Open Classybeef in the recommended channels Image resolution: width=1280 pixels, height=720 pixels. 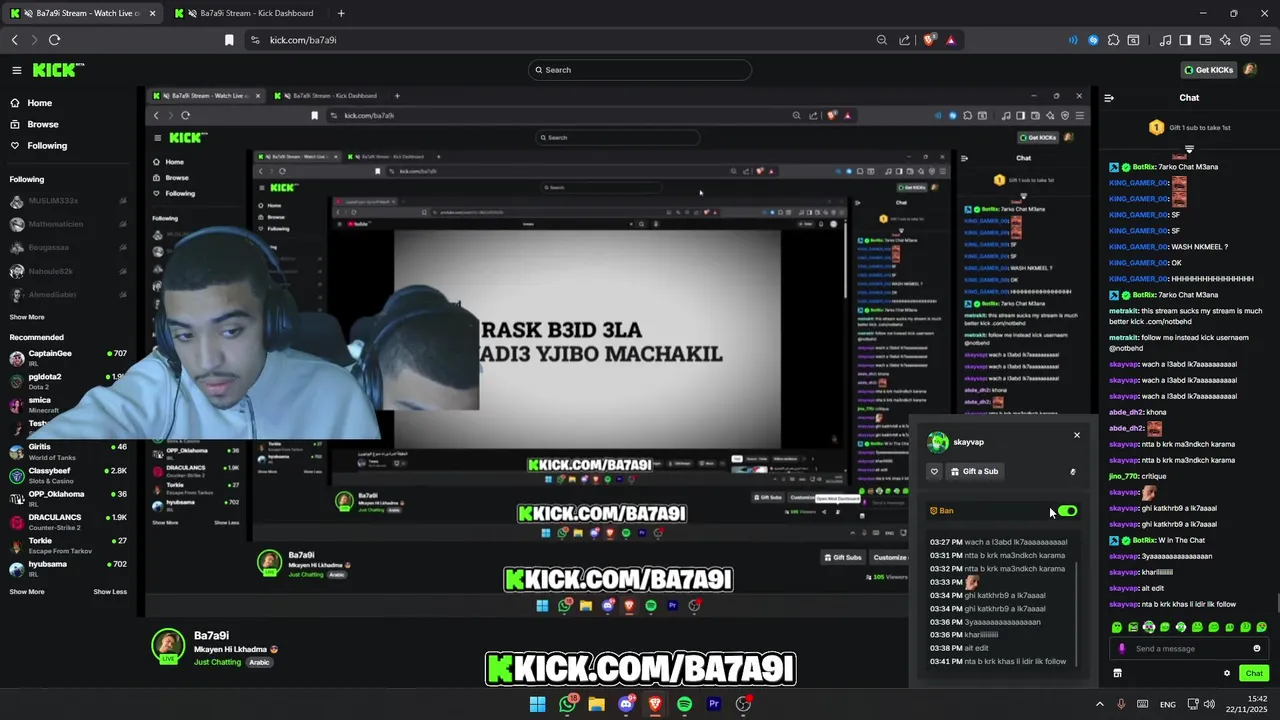coord(68,474)
